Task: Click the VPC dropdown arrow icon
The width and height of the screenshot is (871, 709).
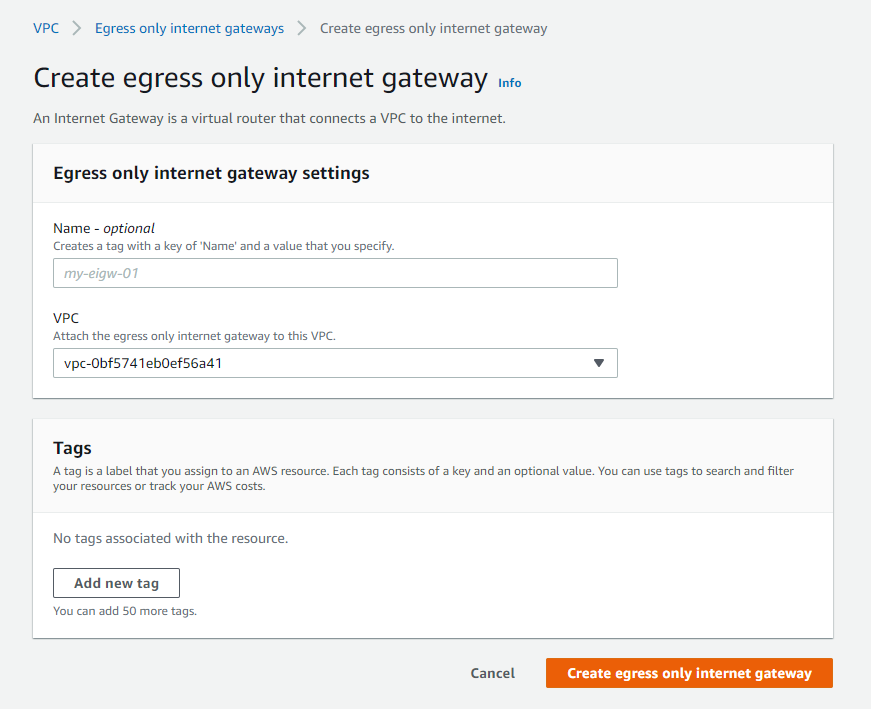Action: pyautogui.click(x=599, y=363)
